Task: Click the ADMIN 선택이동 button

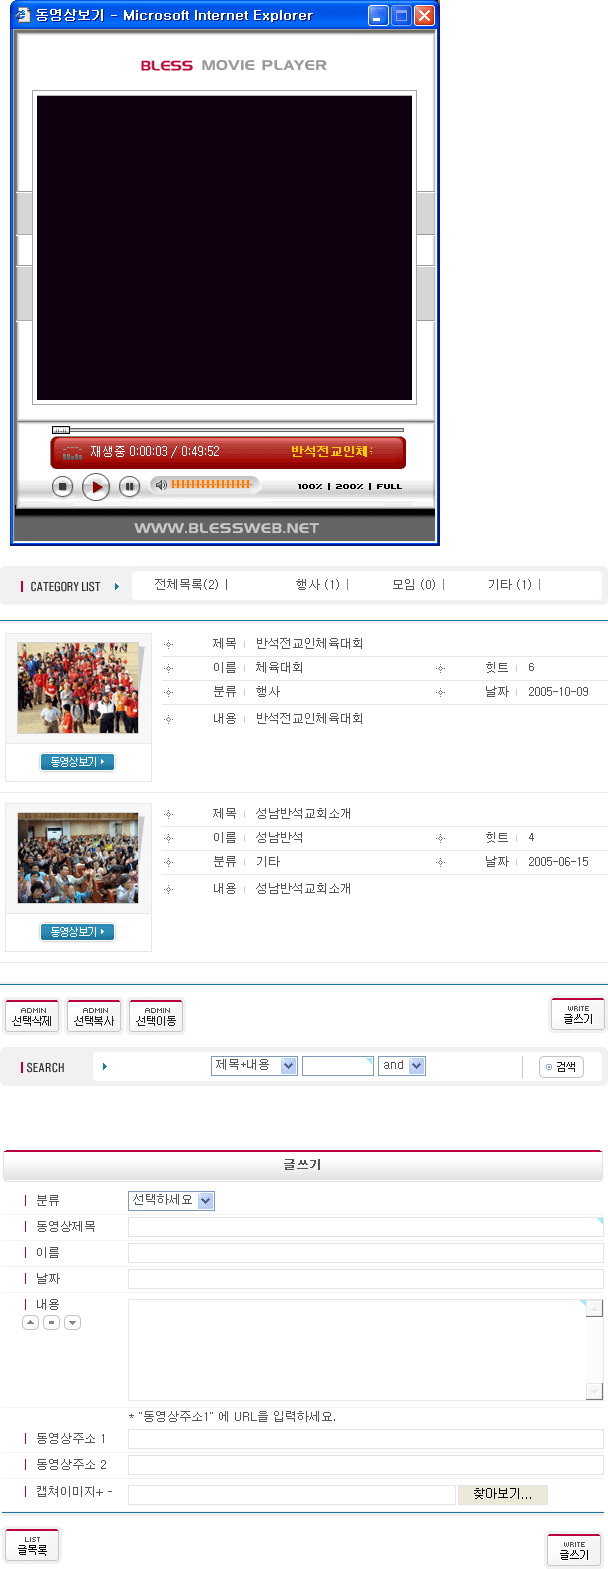Action: 156,1016
